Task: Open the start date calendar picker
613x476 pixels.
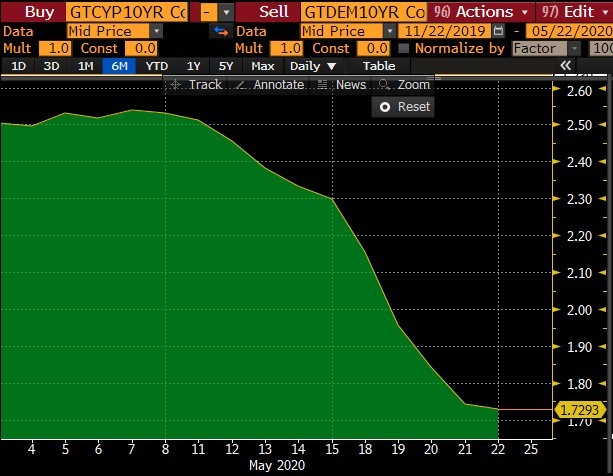Action: tap(498, 31)
